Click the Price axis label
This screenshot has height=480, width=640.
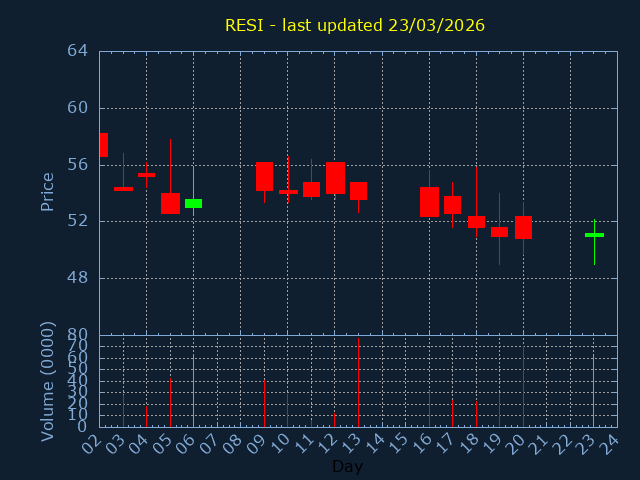pos(47,191)
